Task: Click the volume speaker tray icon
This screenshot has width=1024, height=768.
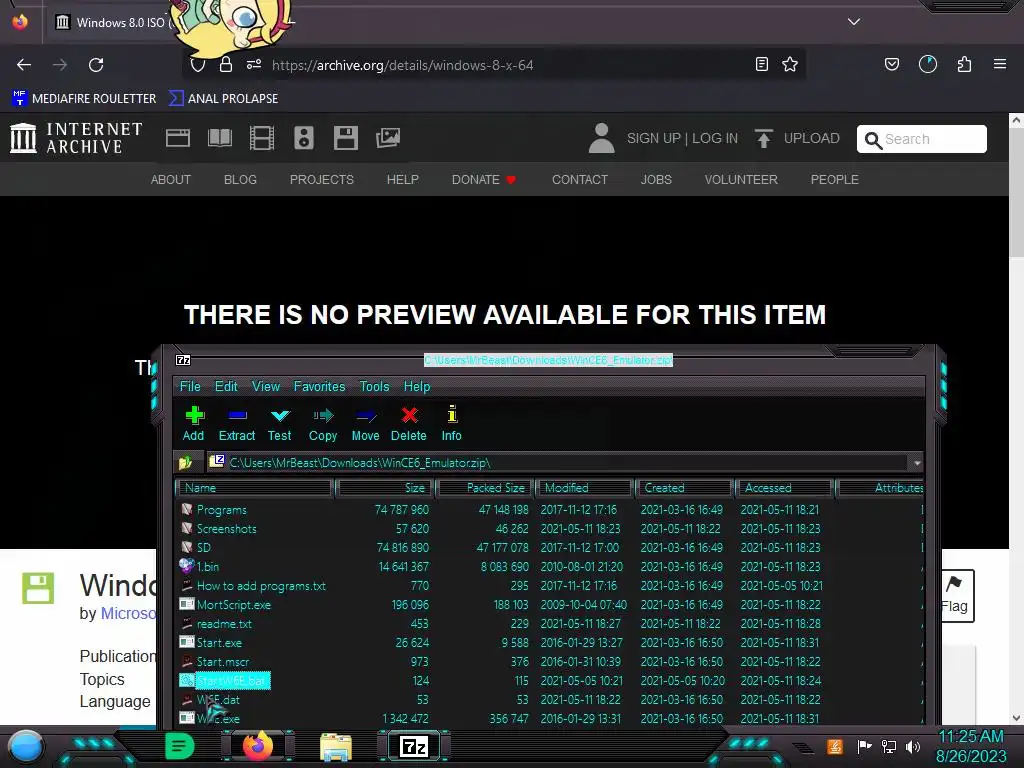Action: 913,746
